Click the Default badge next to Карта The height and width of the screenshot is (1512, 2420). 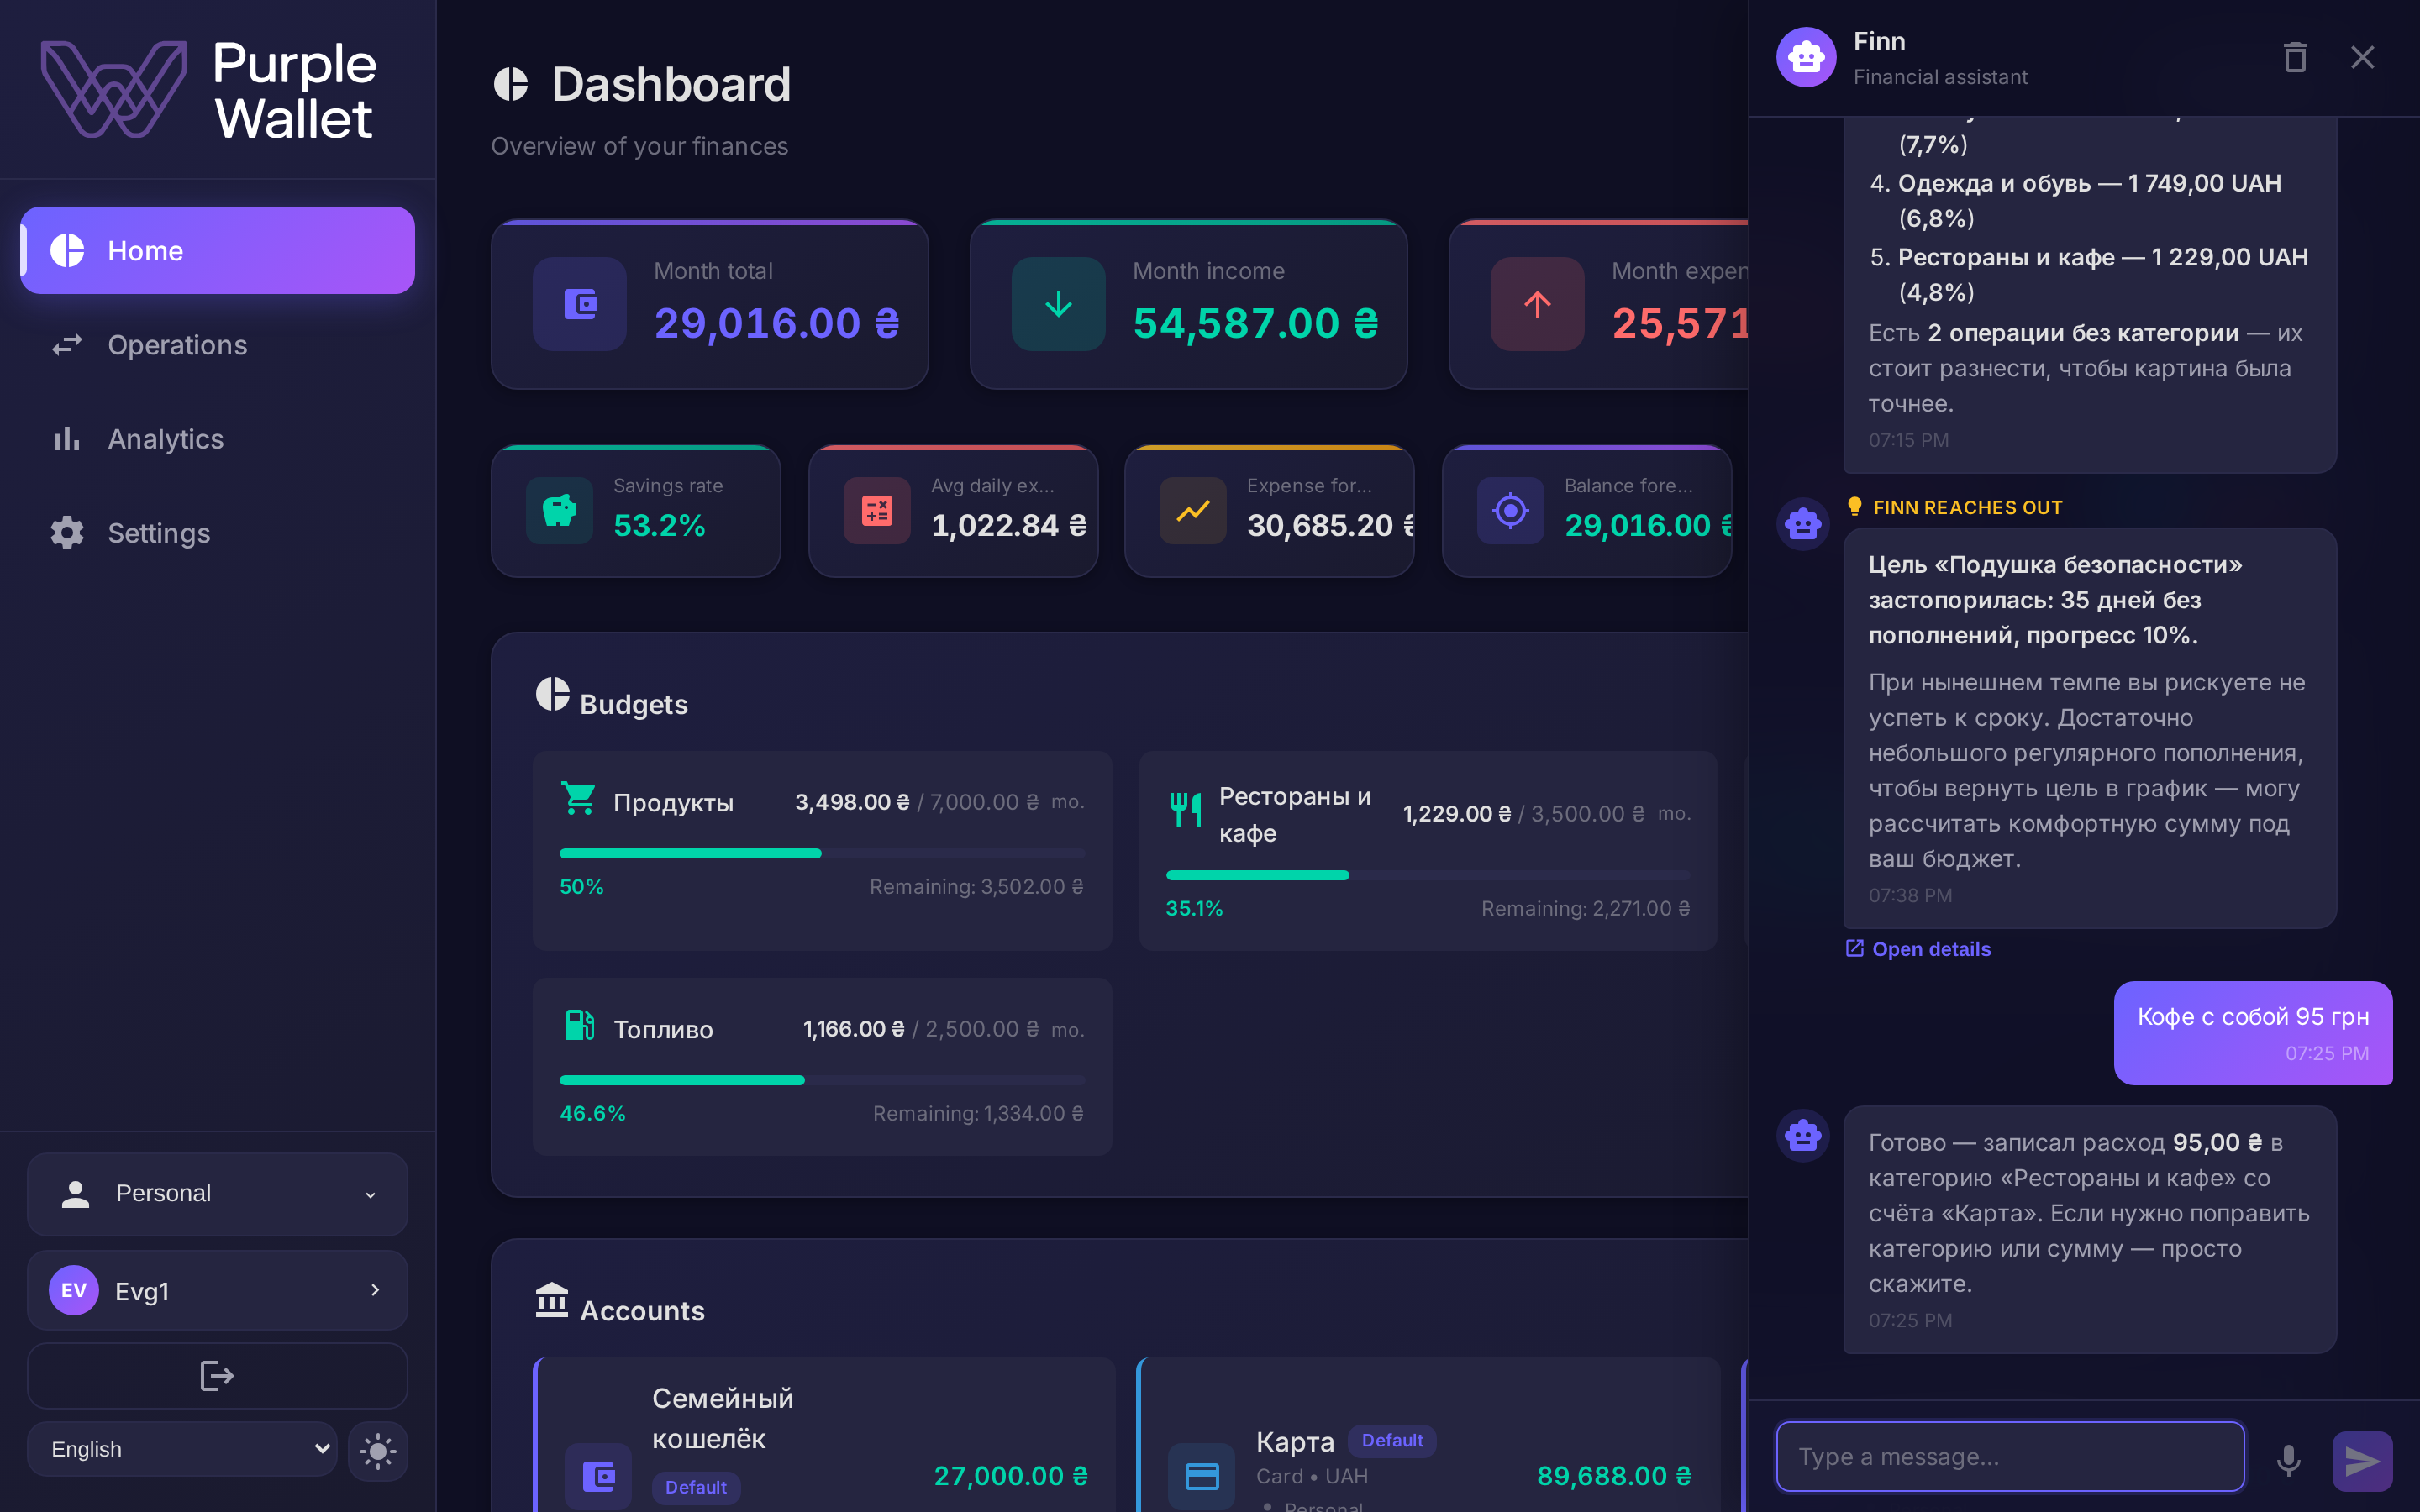(1392, 1440)
